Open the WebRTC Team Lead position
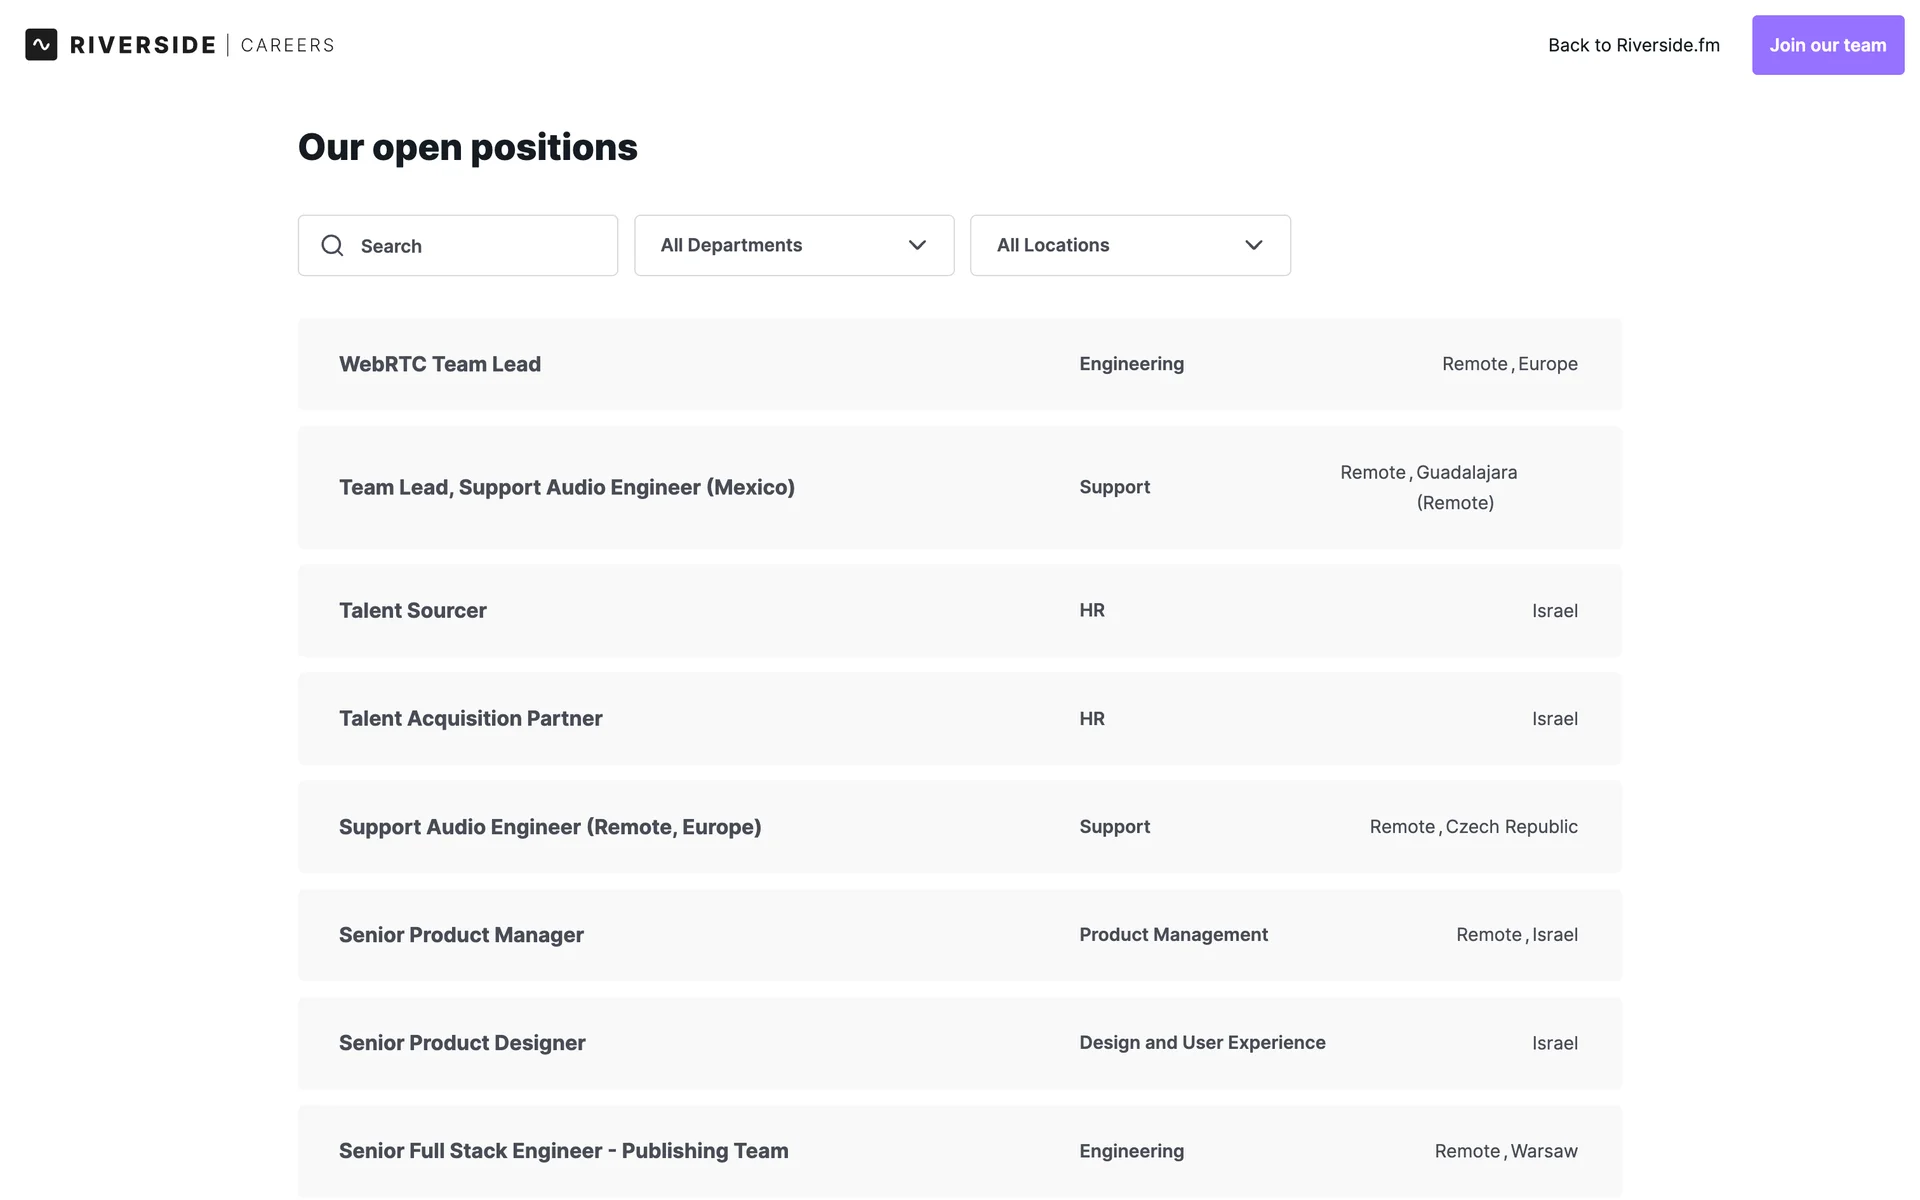This screenshot has width=1920, height=1200. click(440, 364)
